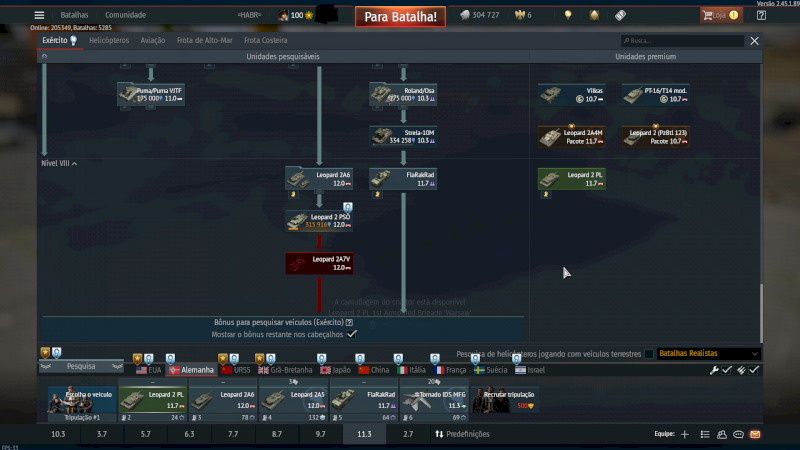Enable helicopter research with ground vehicles checkbox
The height and width of the screenshot is (450, 800).
[x=649, y=354]
